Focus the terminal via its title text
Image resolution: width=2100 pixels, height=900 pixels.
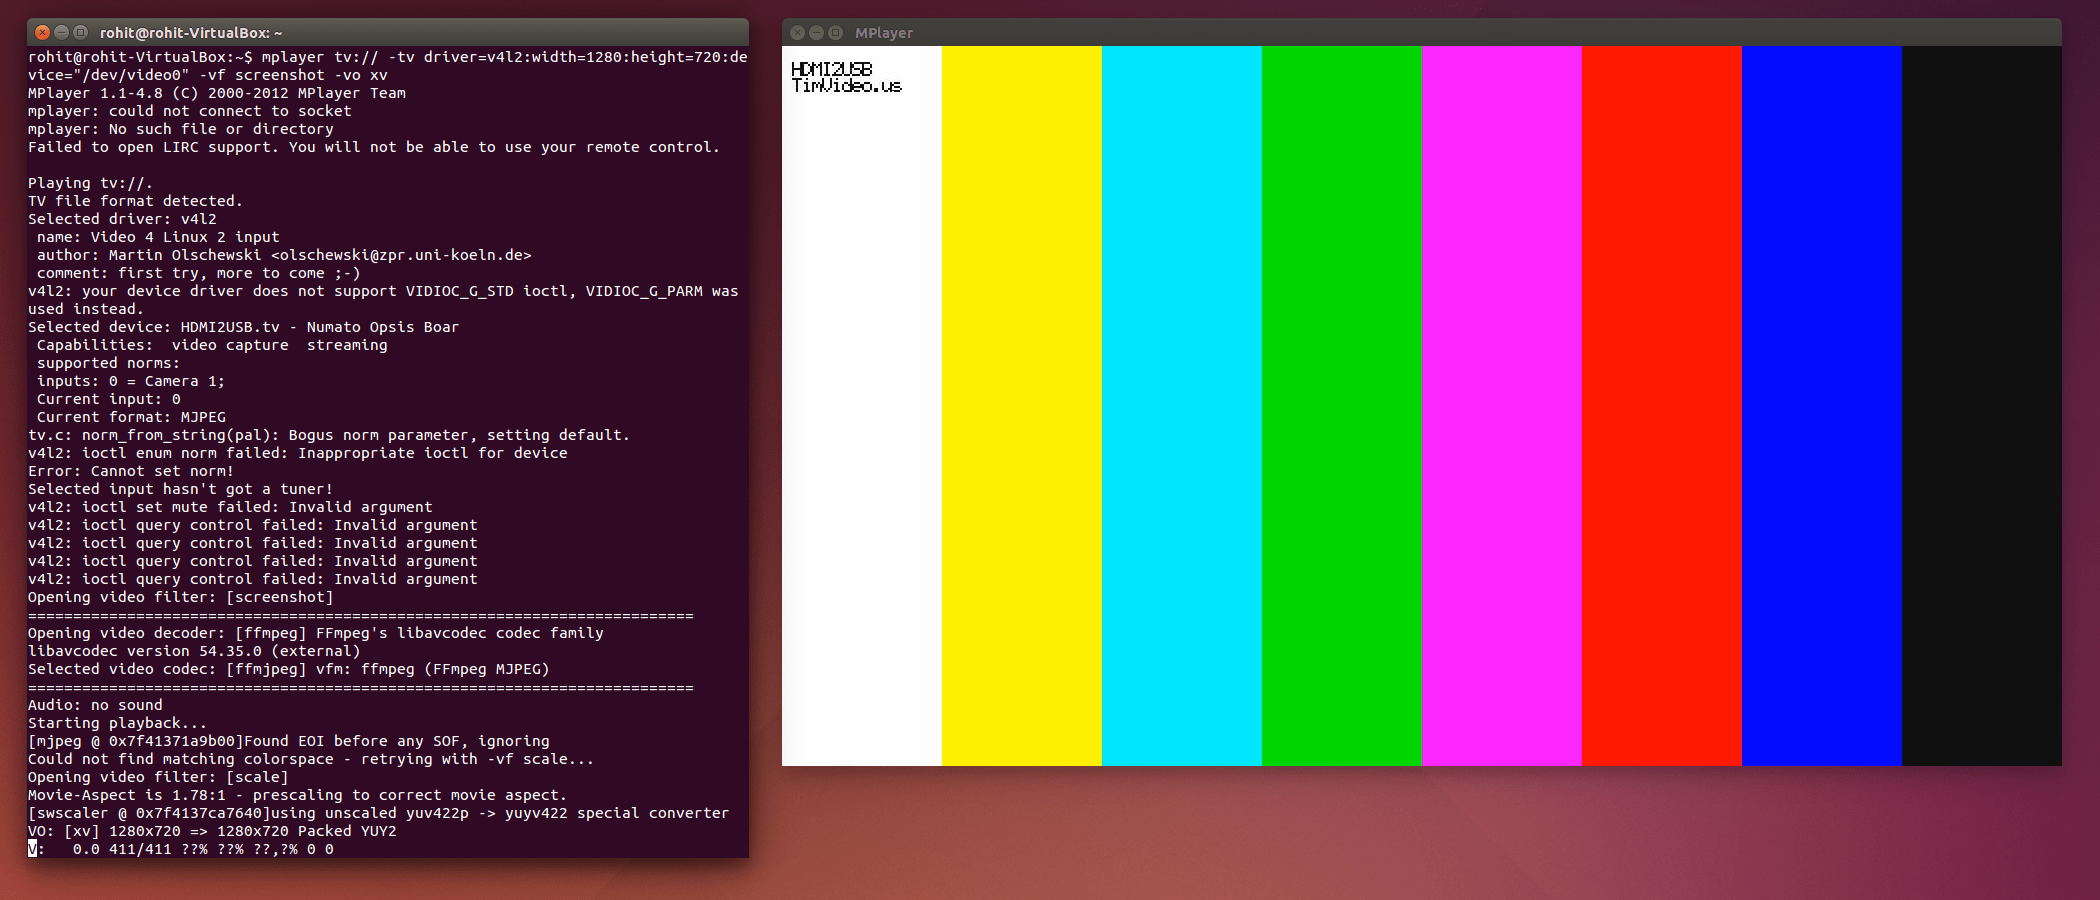[x=190, y=33]
